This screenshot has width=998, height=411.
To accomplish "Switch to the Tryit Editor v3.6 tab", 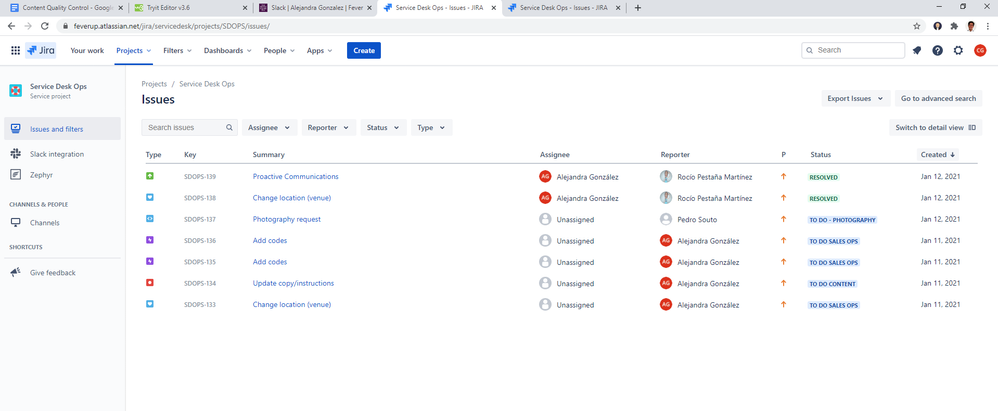I will pyautogui.click(x=190, y=8).
